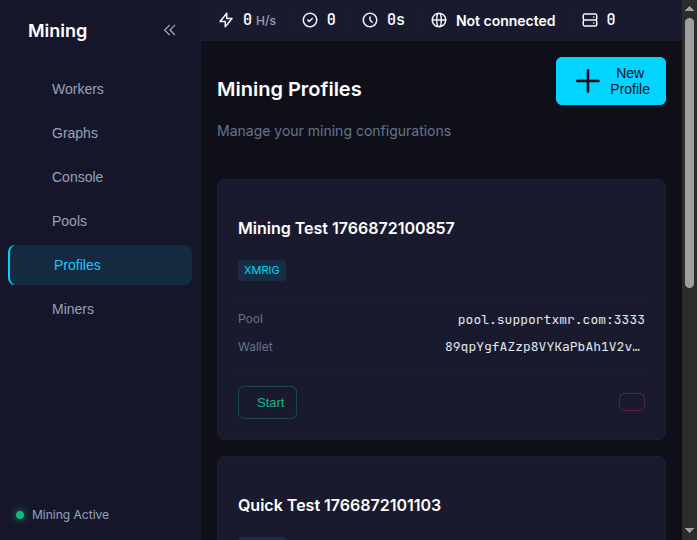This screenshot has height=540, width=697.
Task: Collapse the Mining sidebar with double chevron
Action: tap(169, 30)
